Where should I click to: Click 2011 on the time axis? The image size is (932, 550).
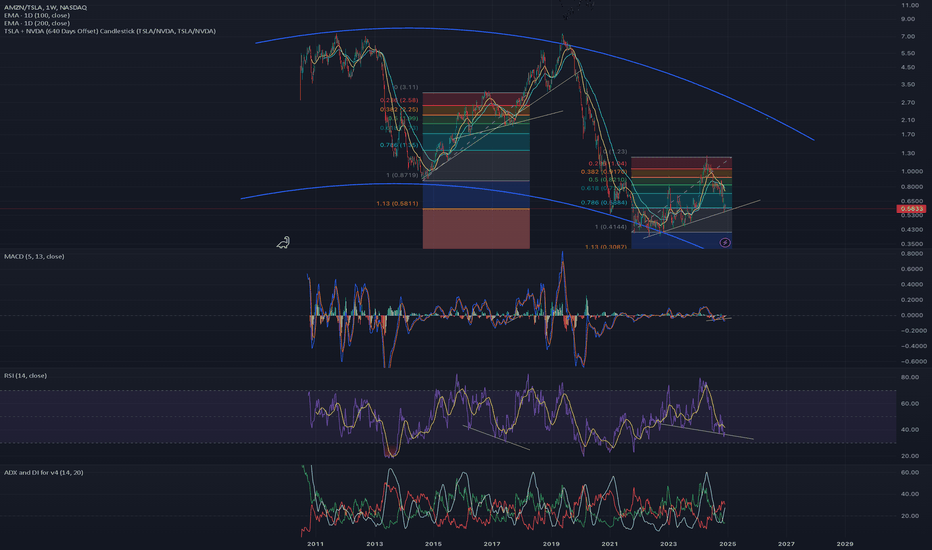[315, 543]
